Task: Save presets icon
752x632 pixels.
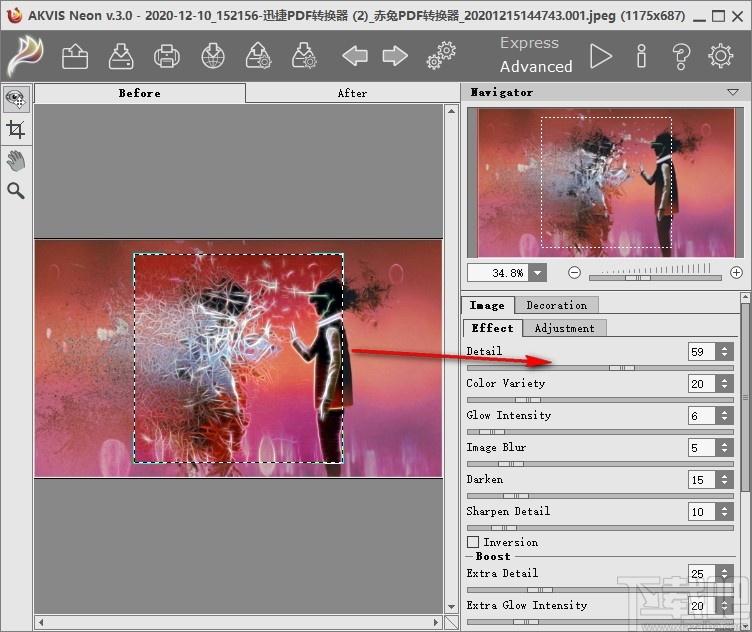Action: [x=304, y=56]
